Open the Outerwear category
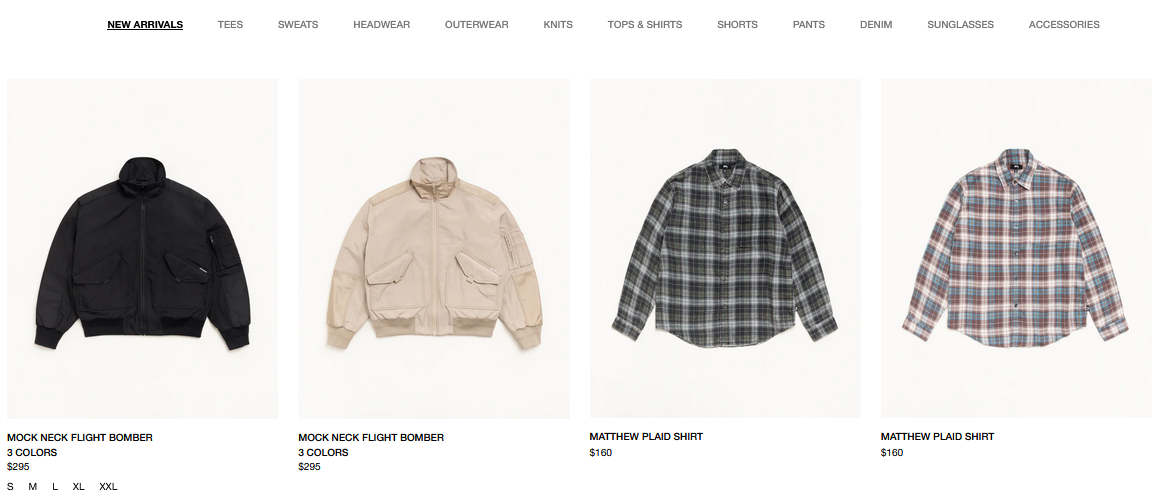The width and height of the screenshot is (1156, 494). (476, 24)
